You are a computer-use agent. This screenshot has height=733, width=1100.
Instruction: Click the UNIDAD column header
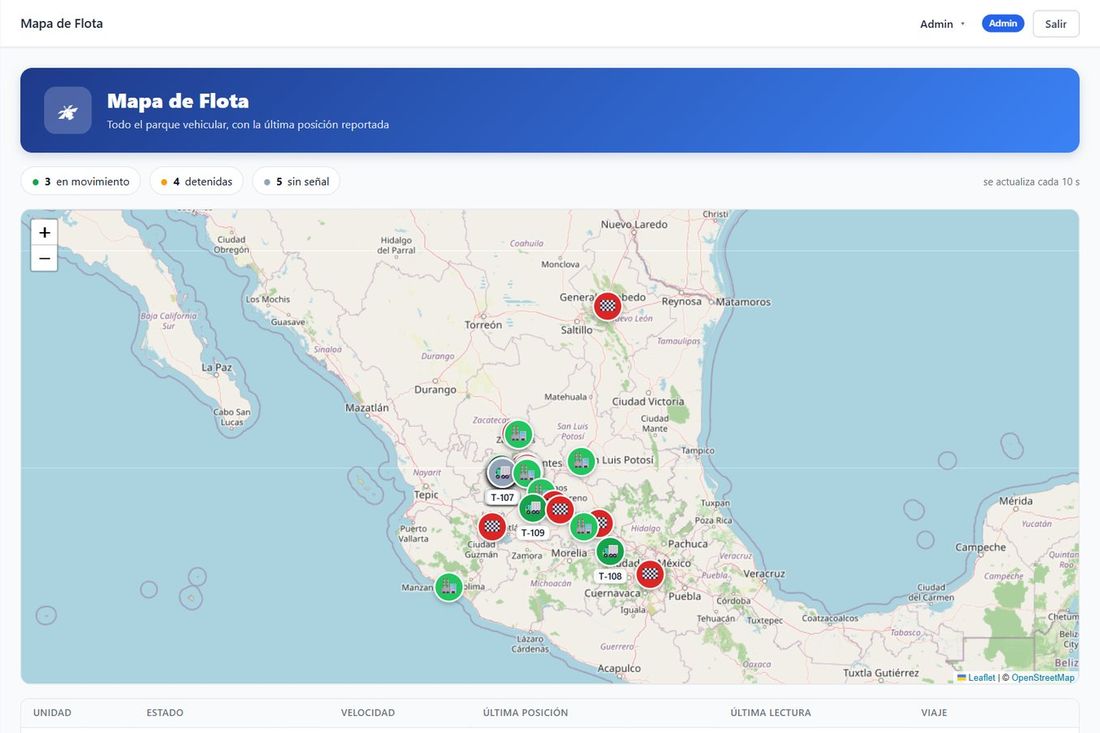(53, 713)
